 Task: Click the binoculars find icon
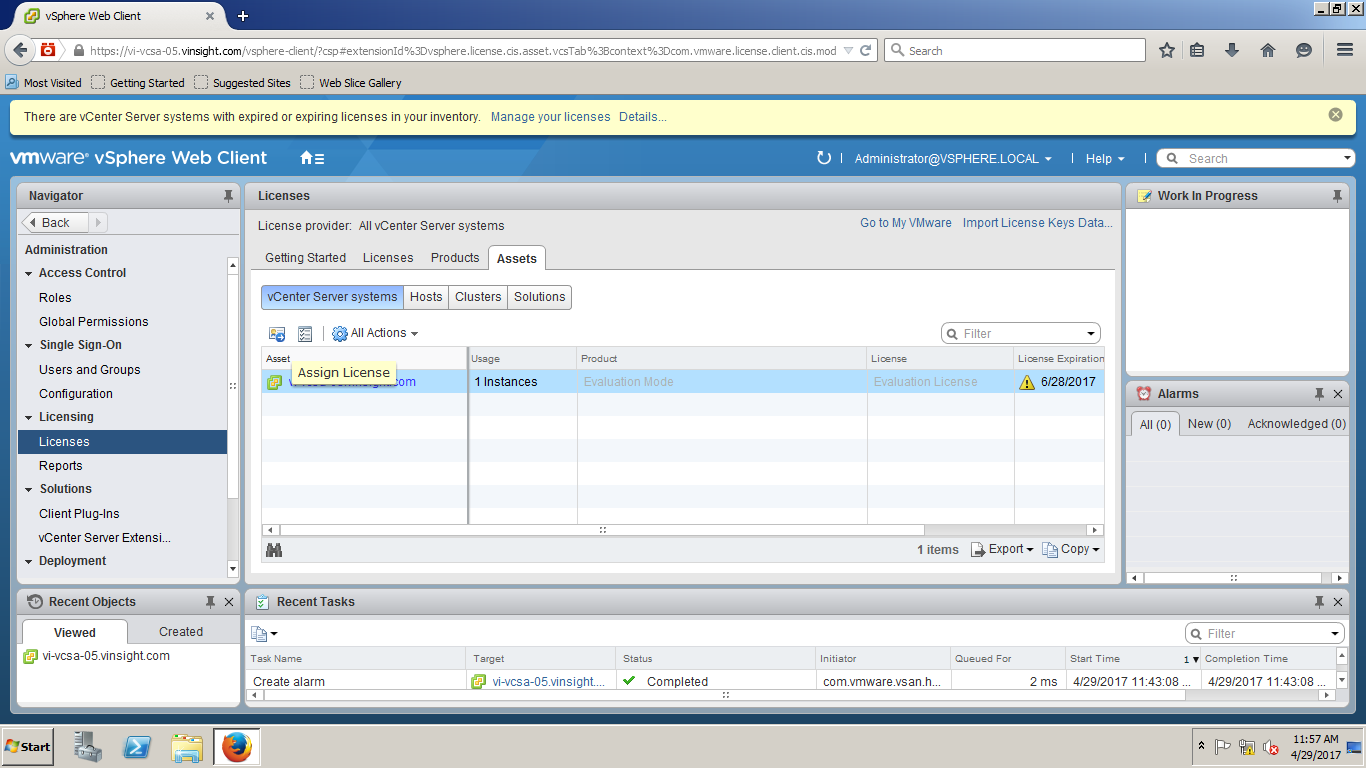(x=274, y=550)
